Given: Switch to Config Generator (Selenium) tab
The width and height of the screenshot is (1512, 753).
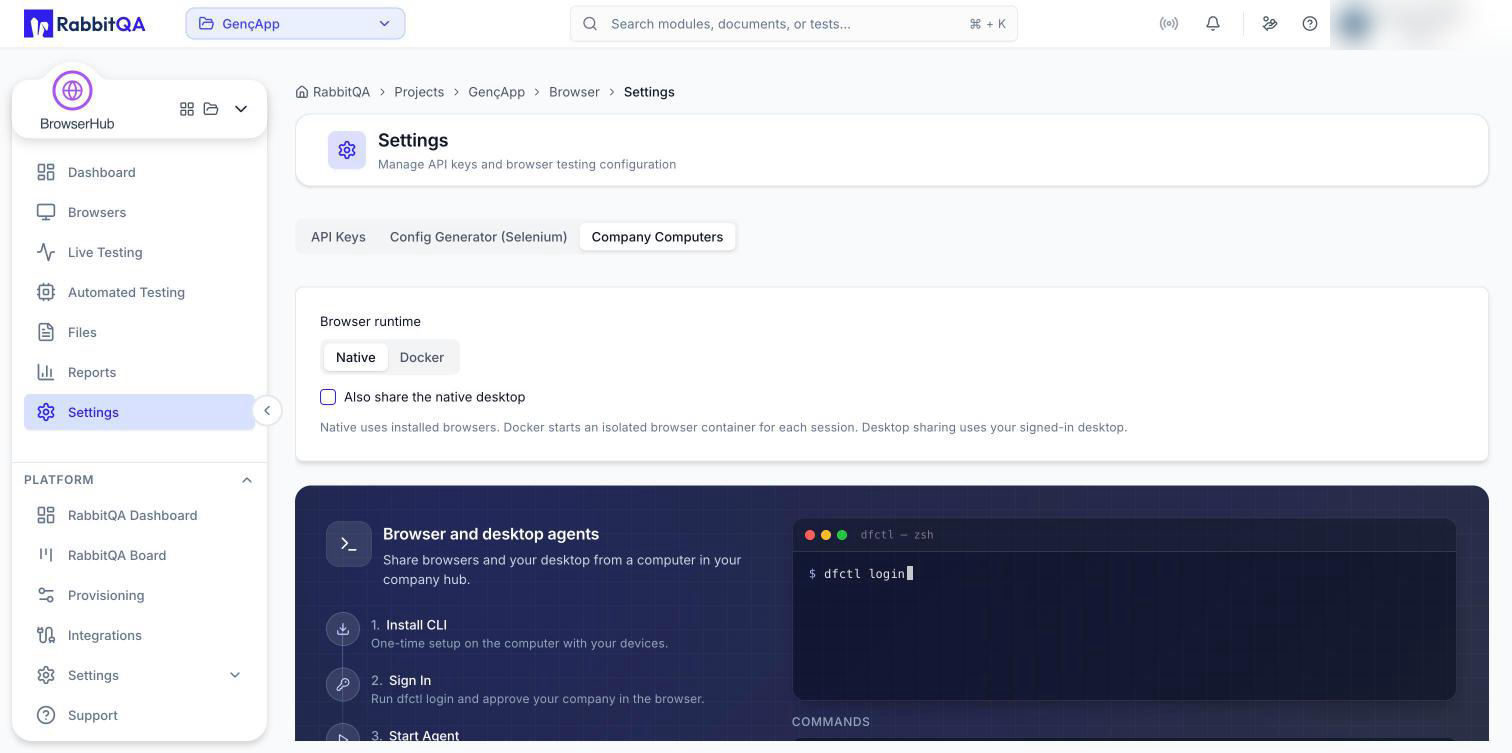Looking at the screenshot, I should 478,237.
